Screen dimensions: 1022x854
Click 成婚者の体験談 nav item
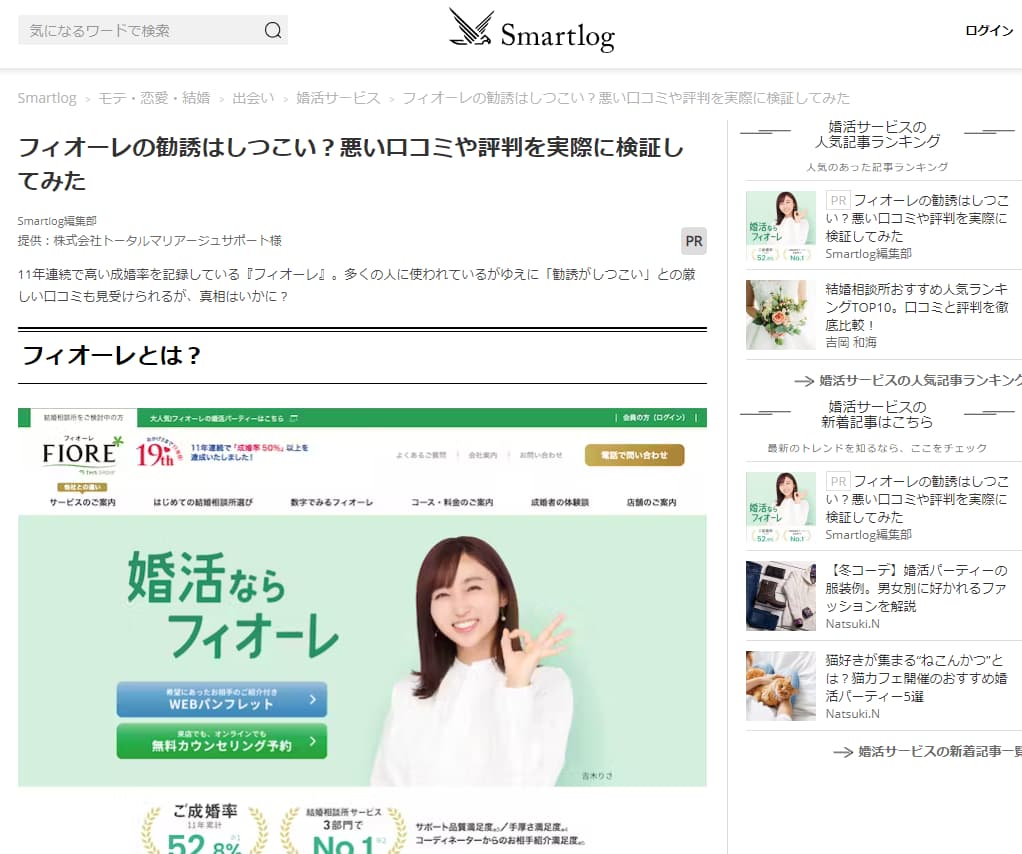[560, 502]
